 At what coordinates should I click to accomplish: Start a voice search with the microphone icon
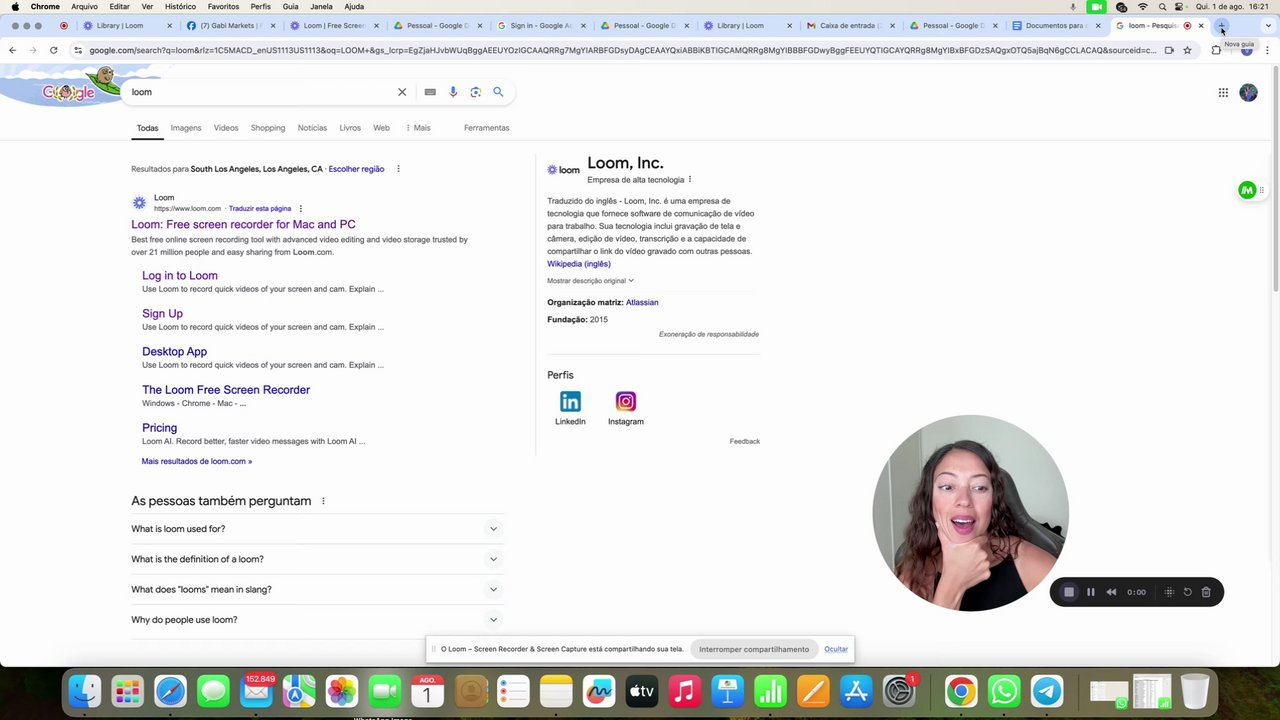(453, 92)
